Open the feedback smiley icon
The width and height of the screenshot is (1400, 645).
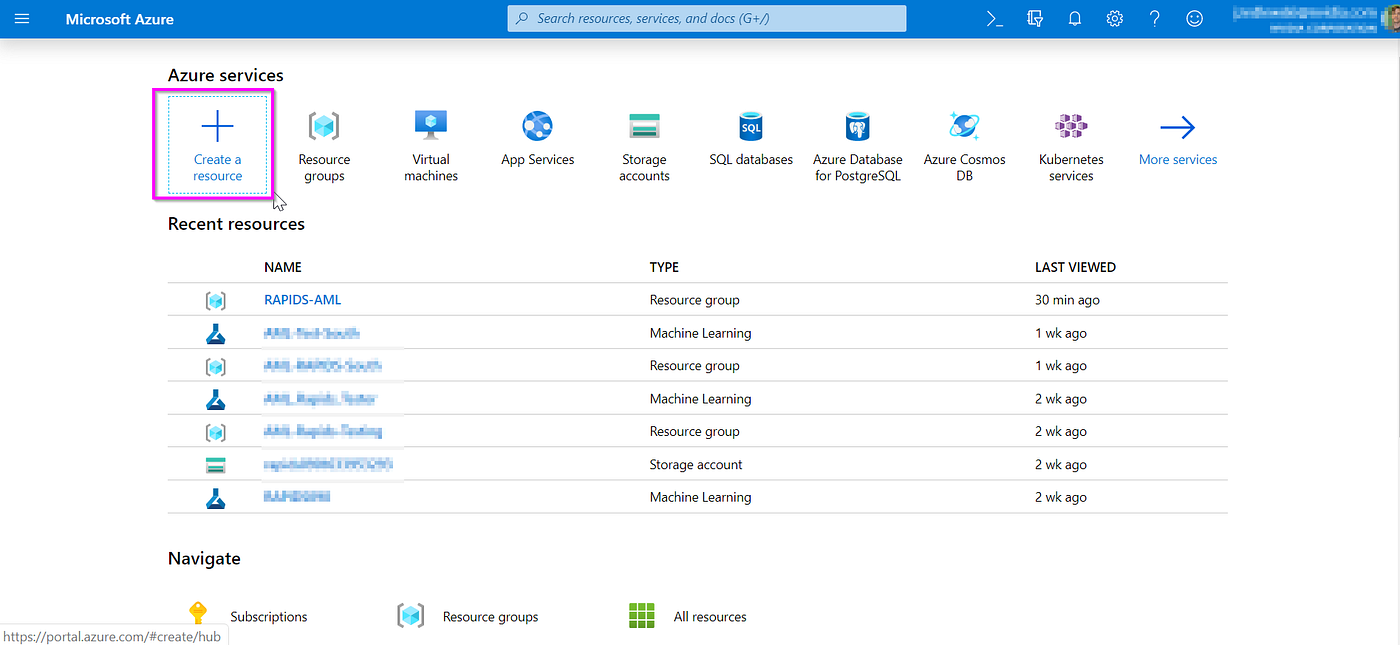(1194, 19)
